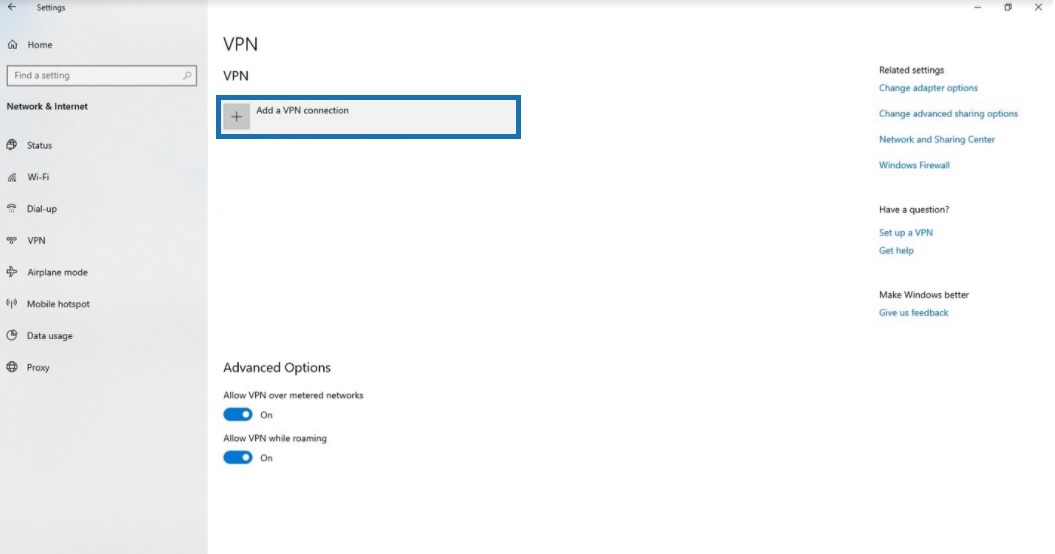The width and height of the screenshot is (1055, 554).
Task: Toggle Allow VPN while roaming
Action: click(x=238, y=458)
